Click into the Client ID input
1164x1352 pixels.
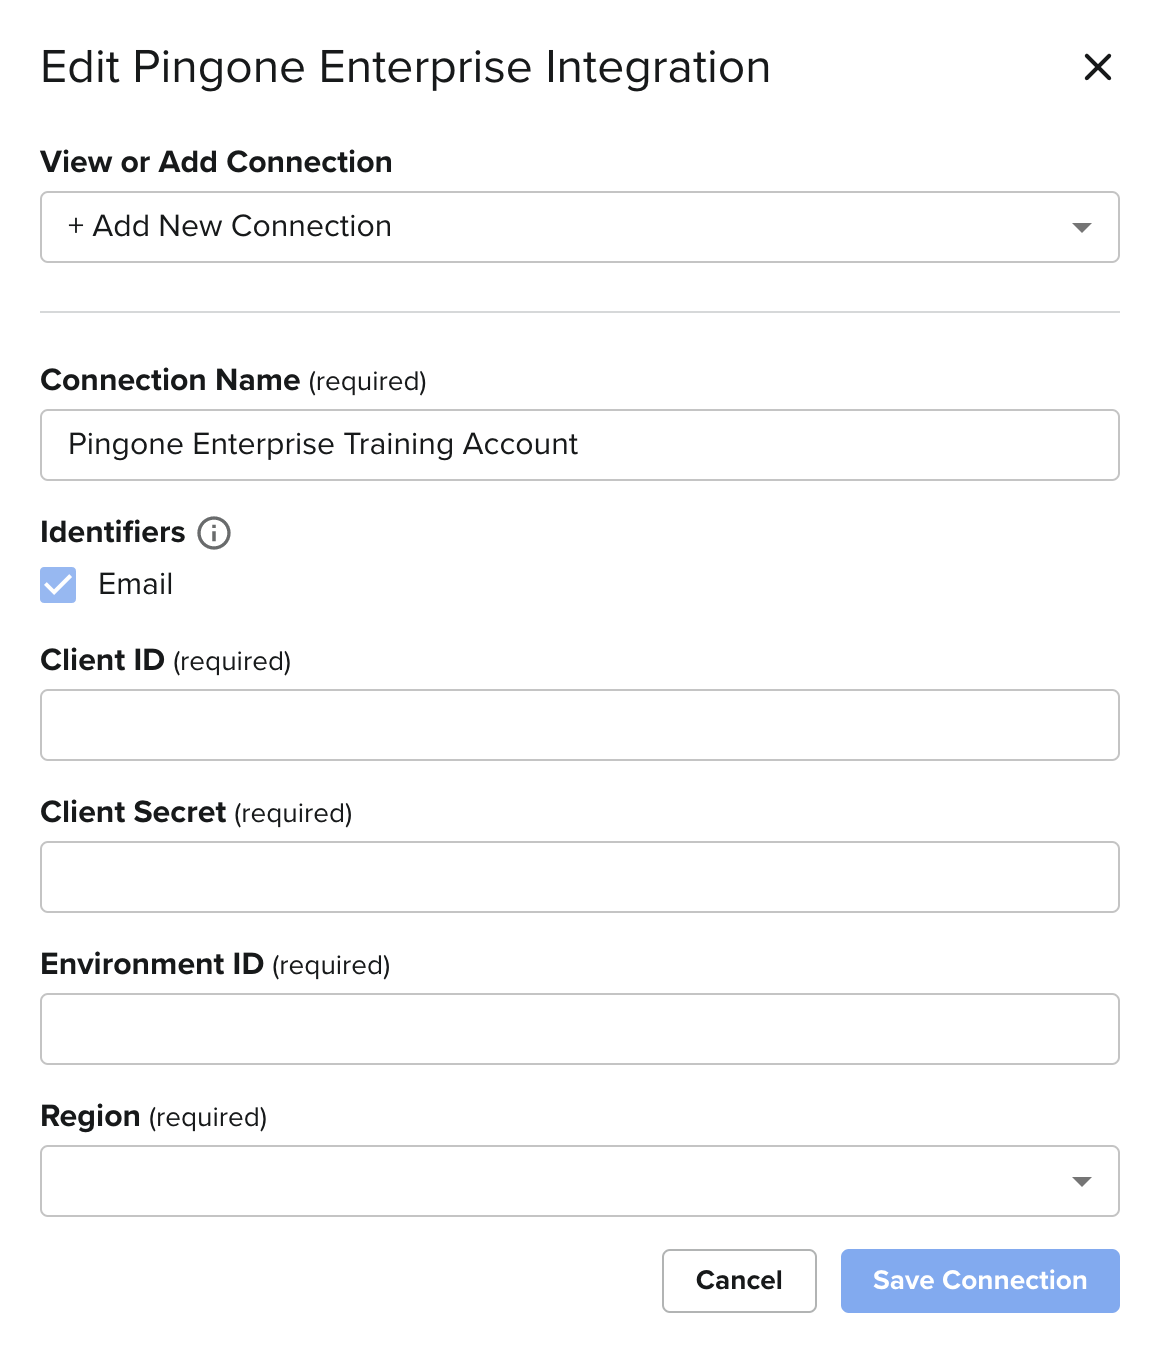click(x=579, y=725)
